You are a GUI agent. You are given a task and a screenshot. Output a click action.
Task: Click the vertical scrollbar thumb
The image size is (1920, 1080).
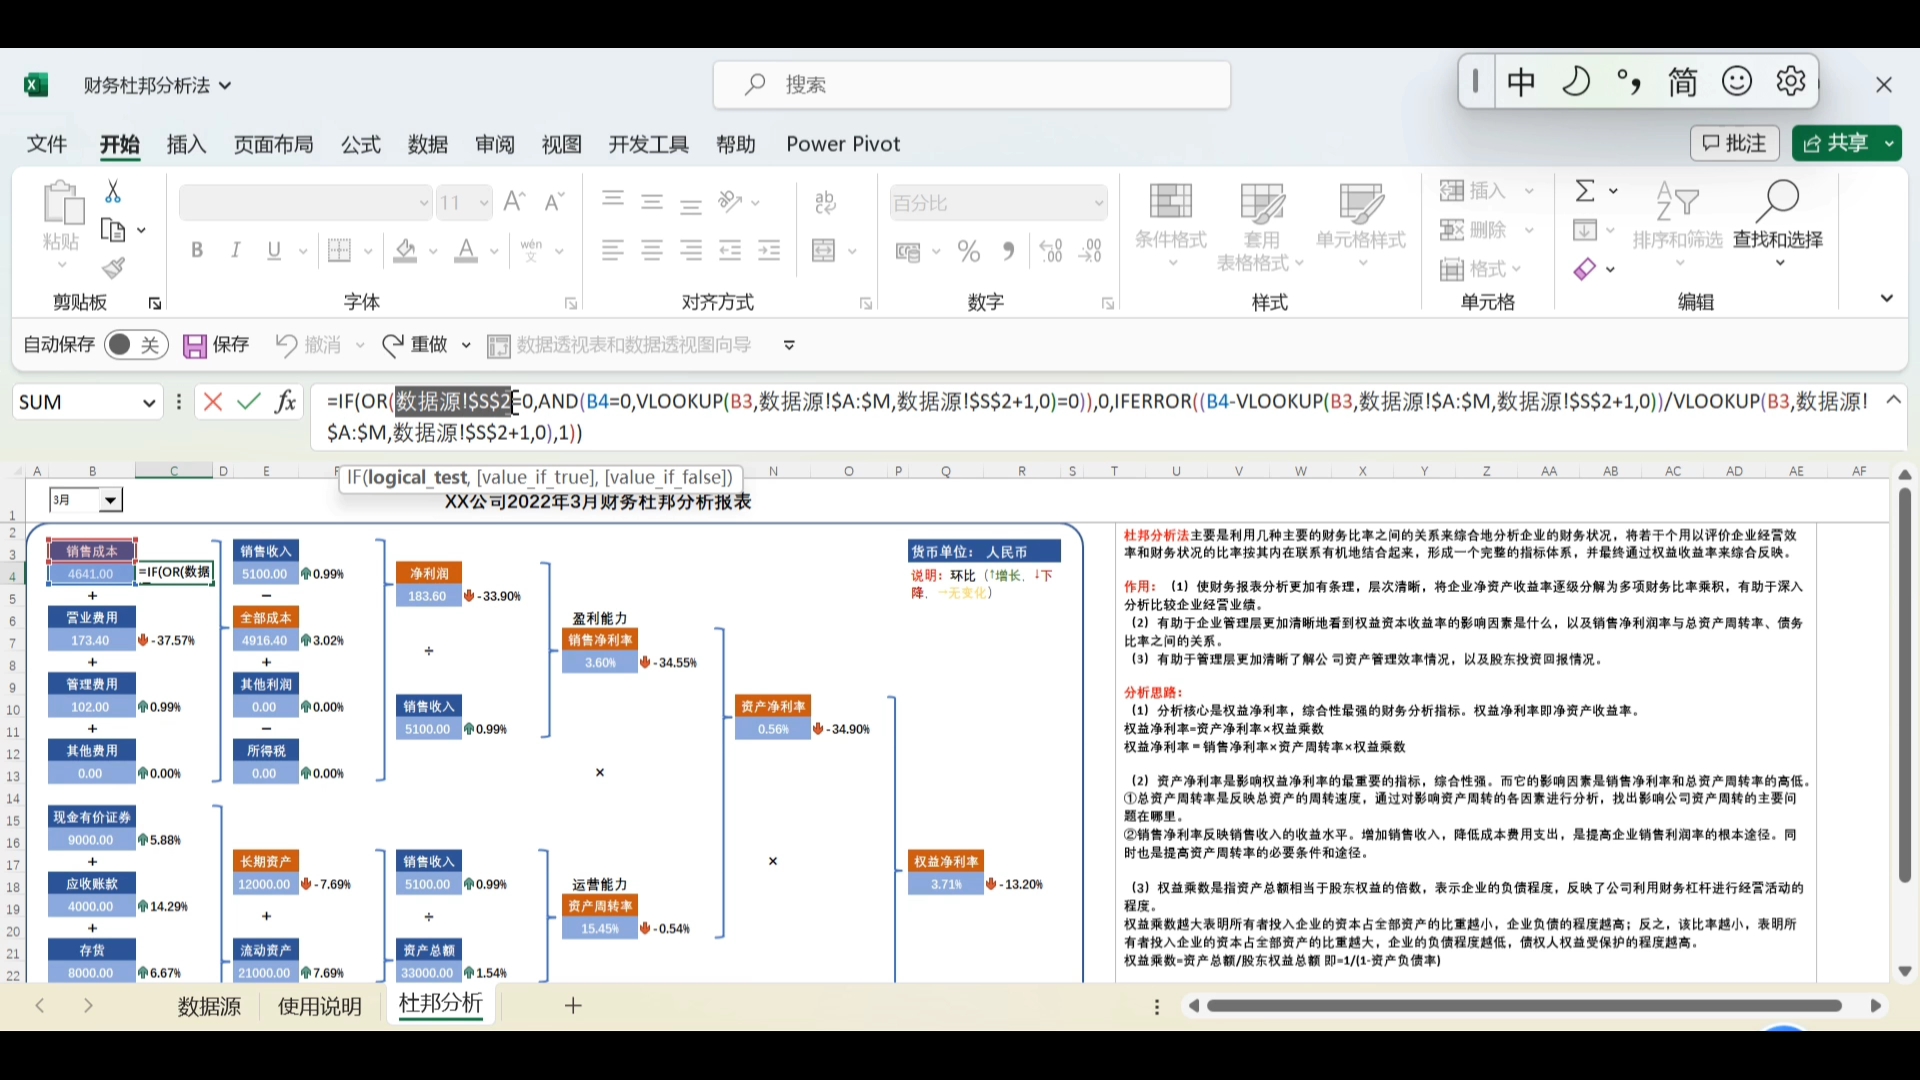(x=1905, y=686)
